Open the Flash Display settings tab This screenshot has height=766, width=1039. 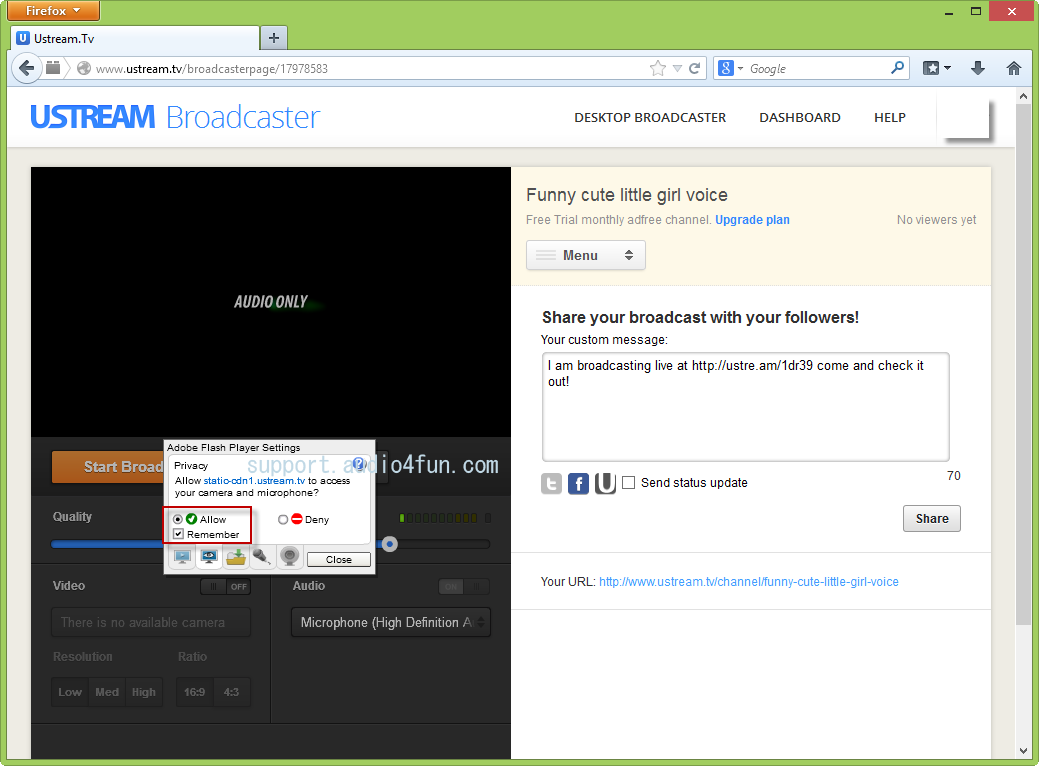pyautogui.click(x=182, y=557)
